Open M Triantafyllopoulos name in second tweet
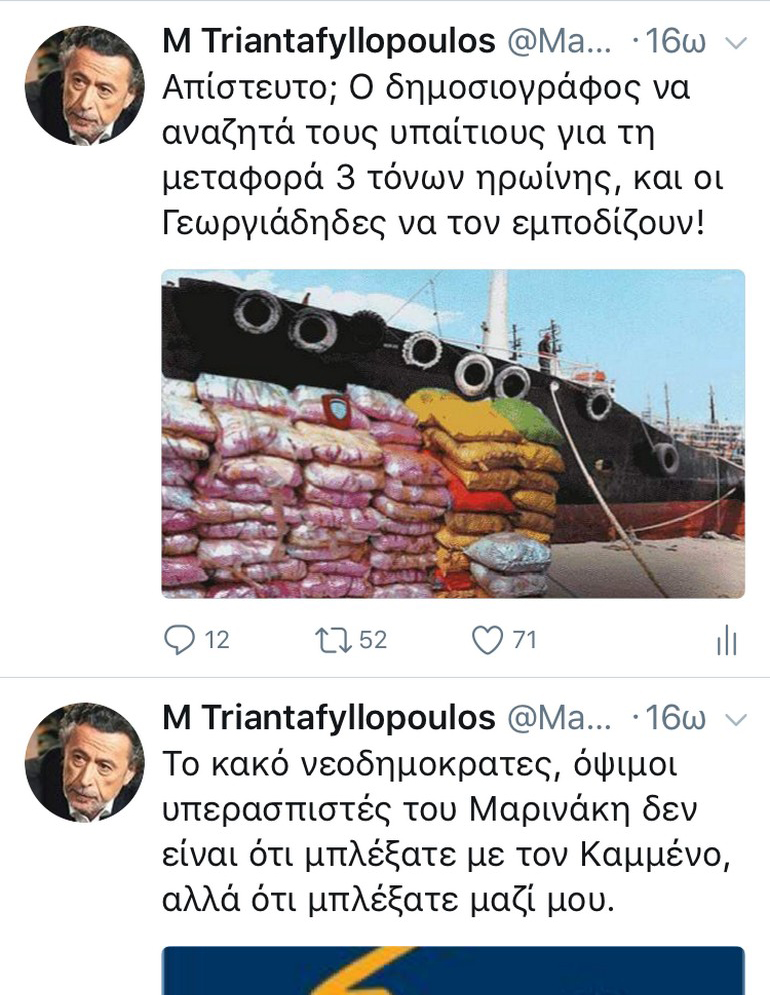 coord(329,718)
